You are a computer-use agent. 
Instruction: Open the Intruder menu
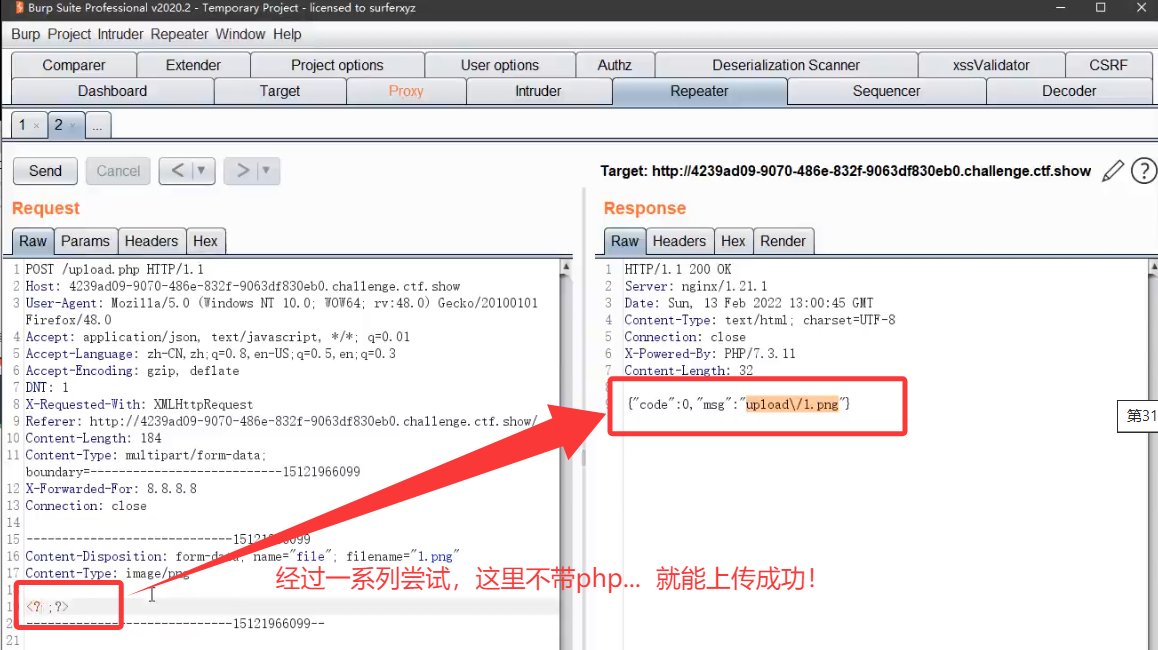(x=120, y=34)
